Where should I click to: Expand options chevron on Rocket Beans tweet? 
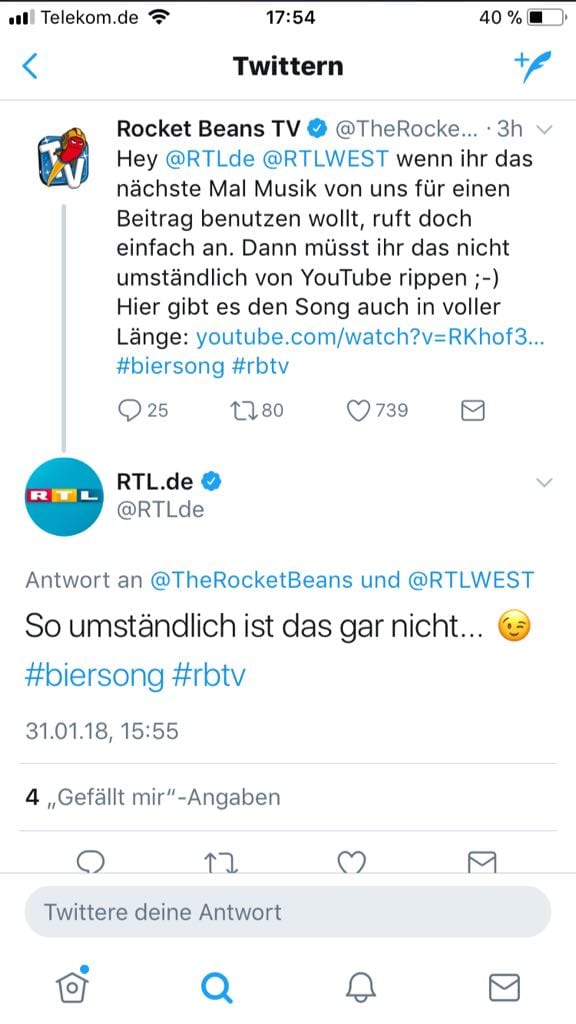pos(544,129)
